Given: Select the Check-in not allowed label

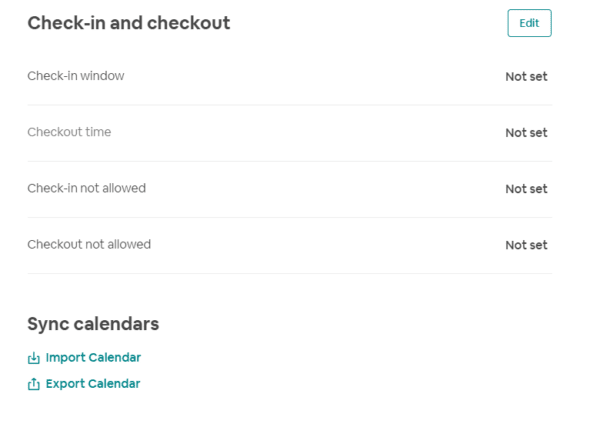Looking at the screenshot, I should [x=86, y=188].
